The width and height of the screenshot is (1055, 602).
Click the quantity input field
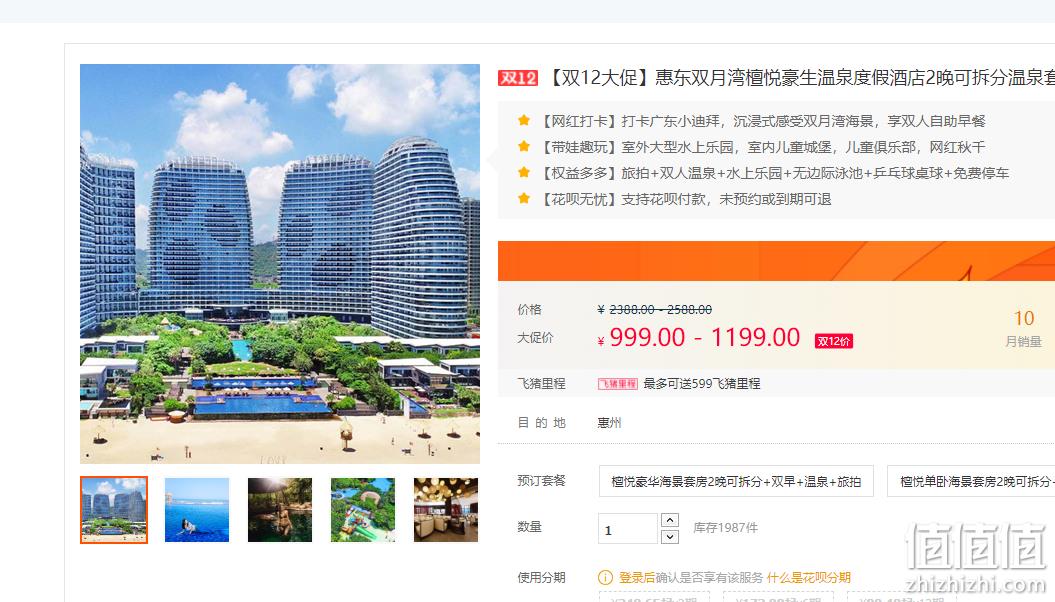627,529
